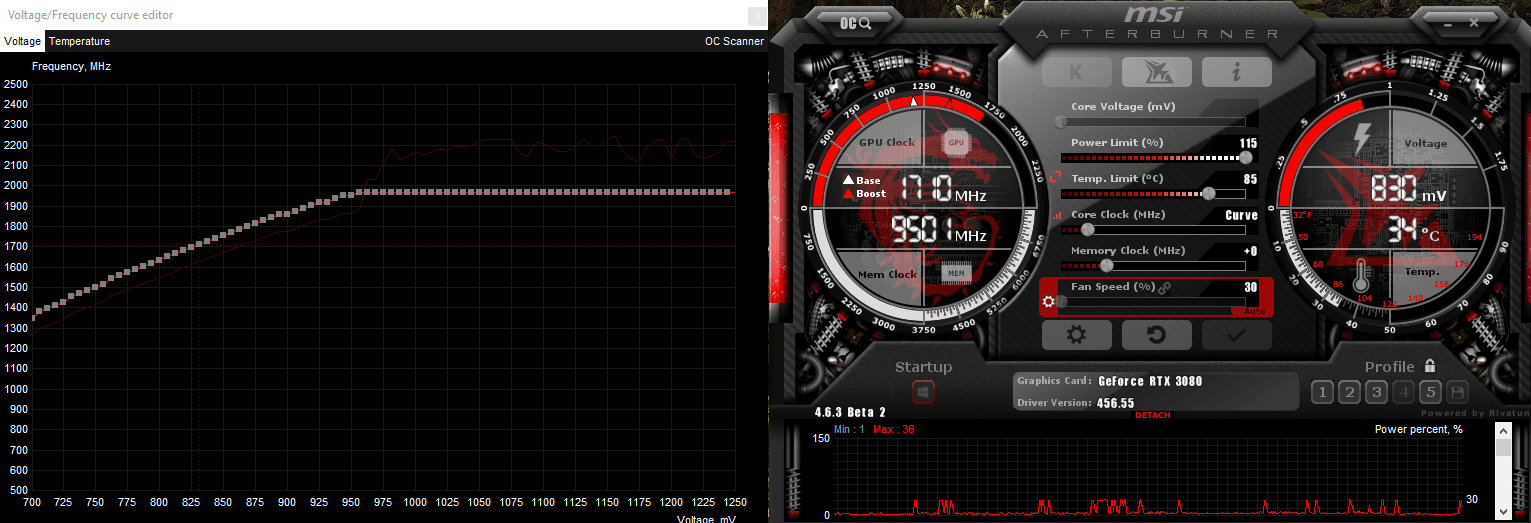Click Core Voltage slider handle

tap(1060, 121)
